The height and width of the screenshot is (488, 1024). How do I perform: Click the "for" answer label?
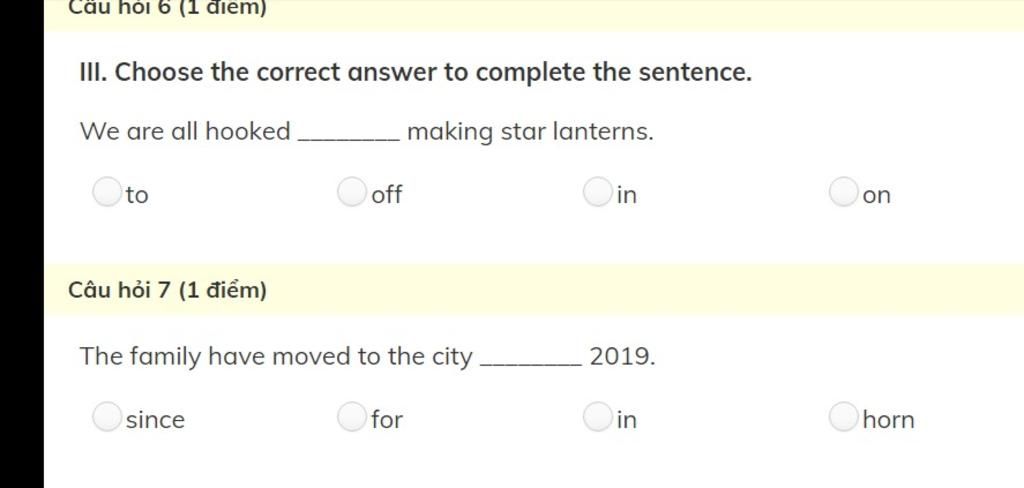coord(387,419)
